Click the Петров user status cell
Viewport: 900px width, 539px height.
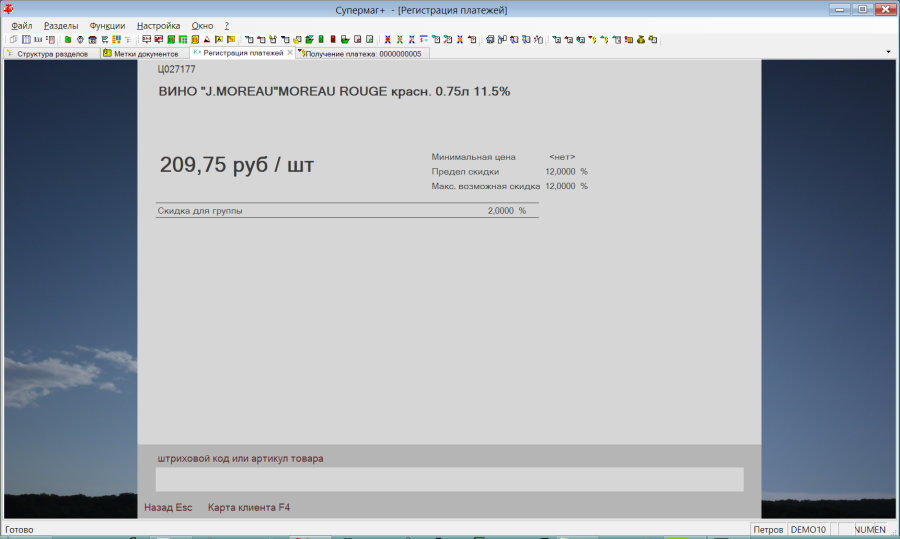pyautogui.click(x=768, y=530)
